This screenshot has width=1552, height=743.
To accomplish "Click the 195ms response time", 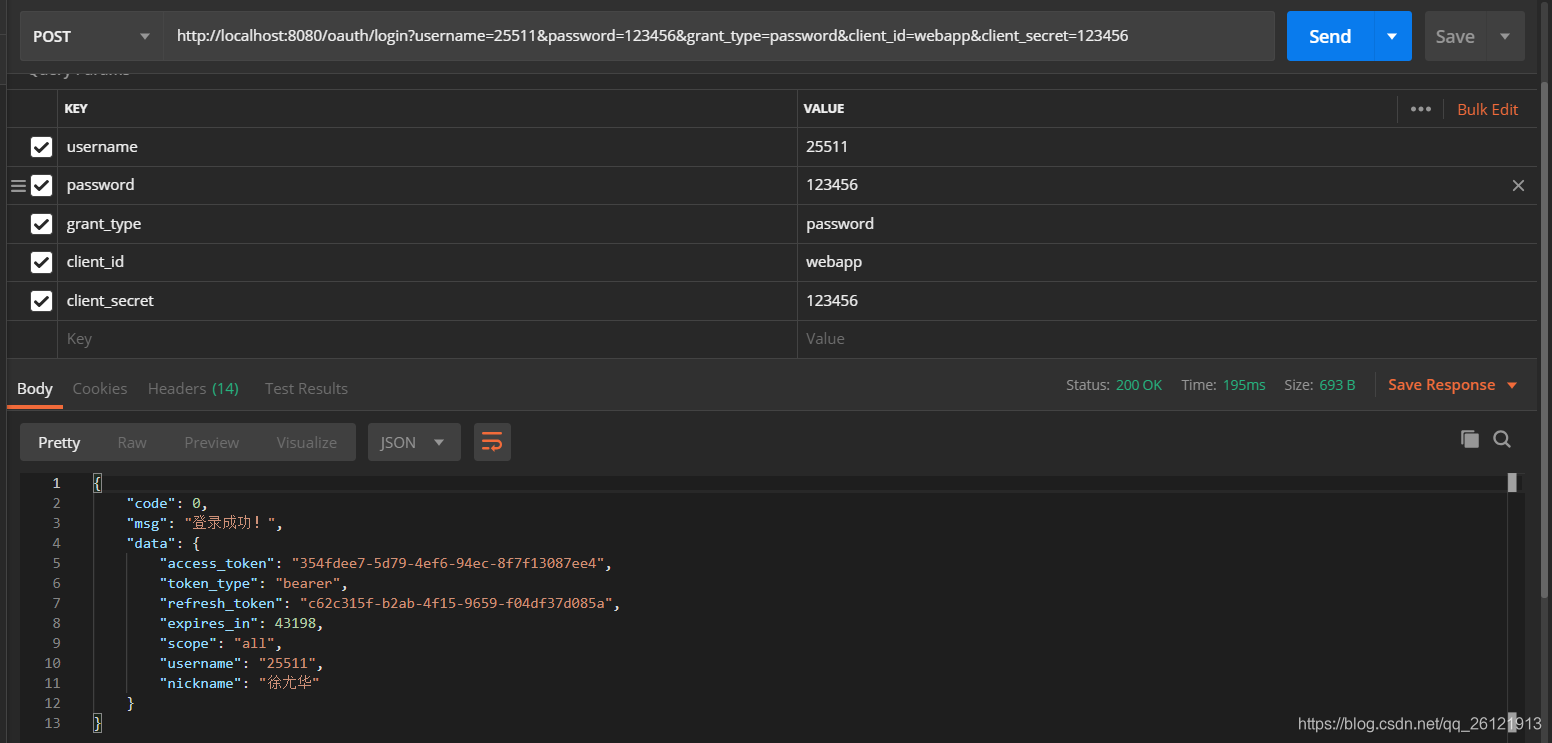I will click(1244, 385).
